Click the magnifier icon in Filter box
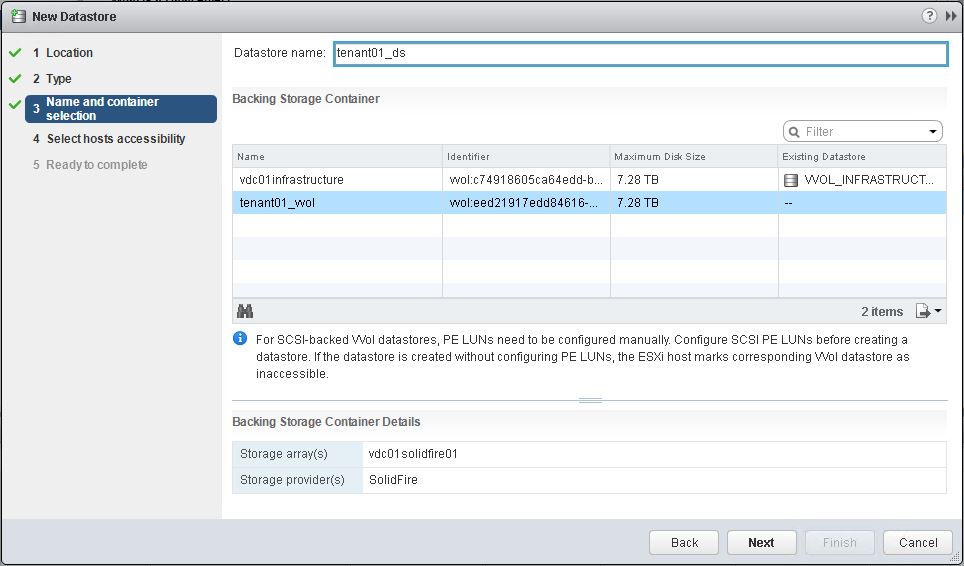Image resolution: width=964 pixels, height=566 pixels. 794,132
